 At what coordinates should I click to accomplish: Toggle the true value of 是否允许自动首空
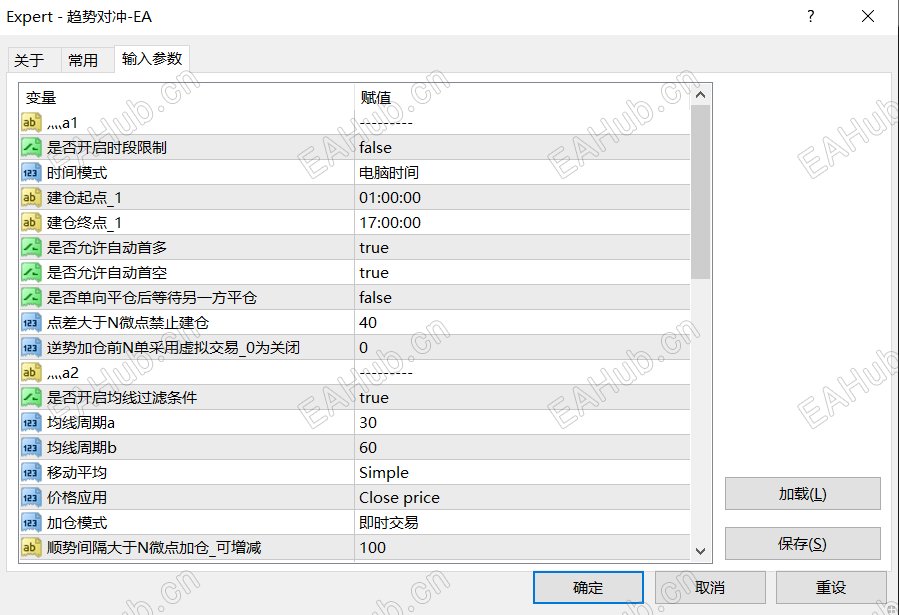[522, 272]
